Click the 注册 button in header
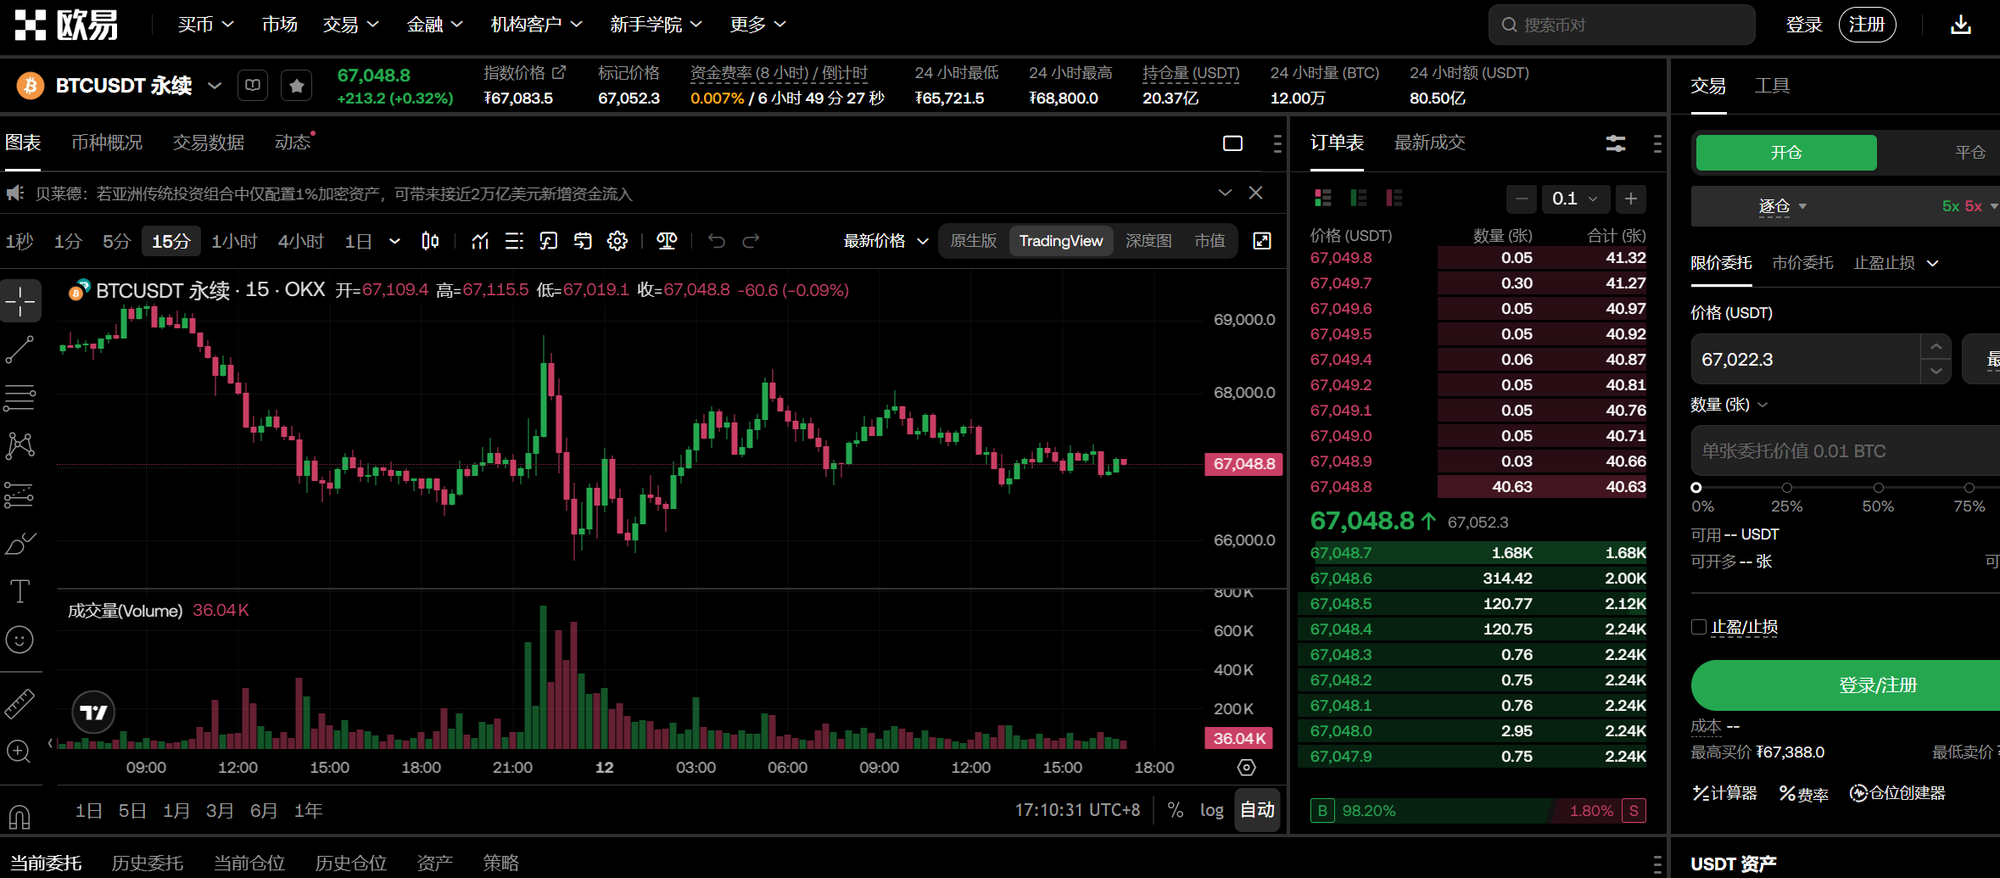Screen dimensions: 2000x878 (1866, 25)
